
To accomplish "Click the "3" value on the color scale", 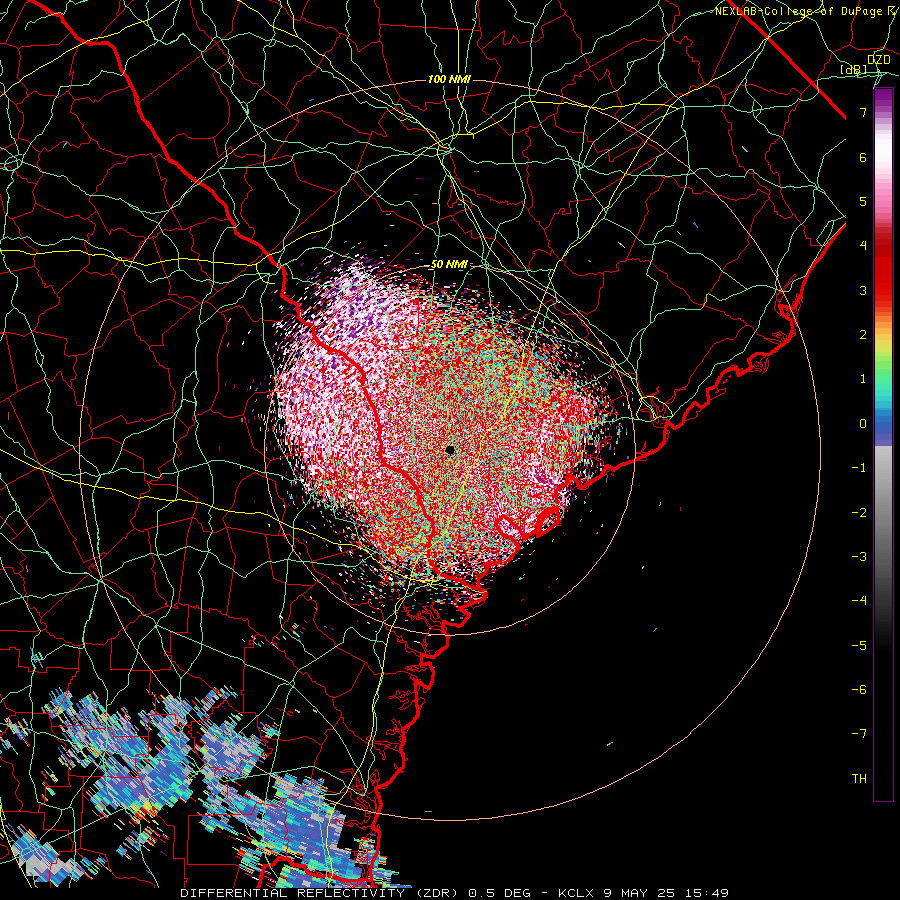I will pos(863,290).
